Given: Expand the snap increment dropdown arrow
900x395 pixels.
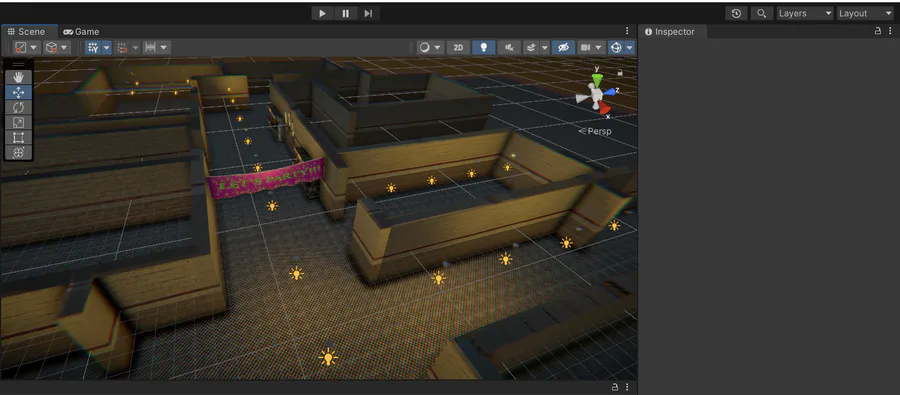Looking at the screenshot, I should point(164,48).
